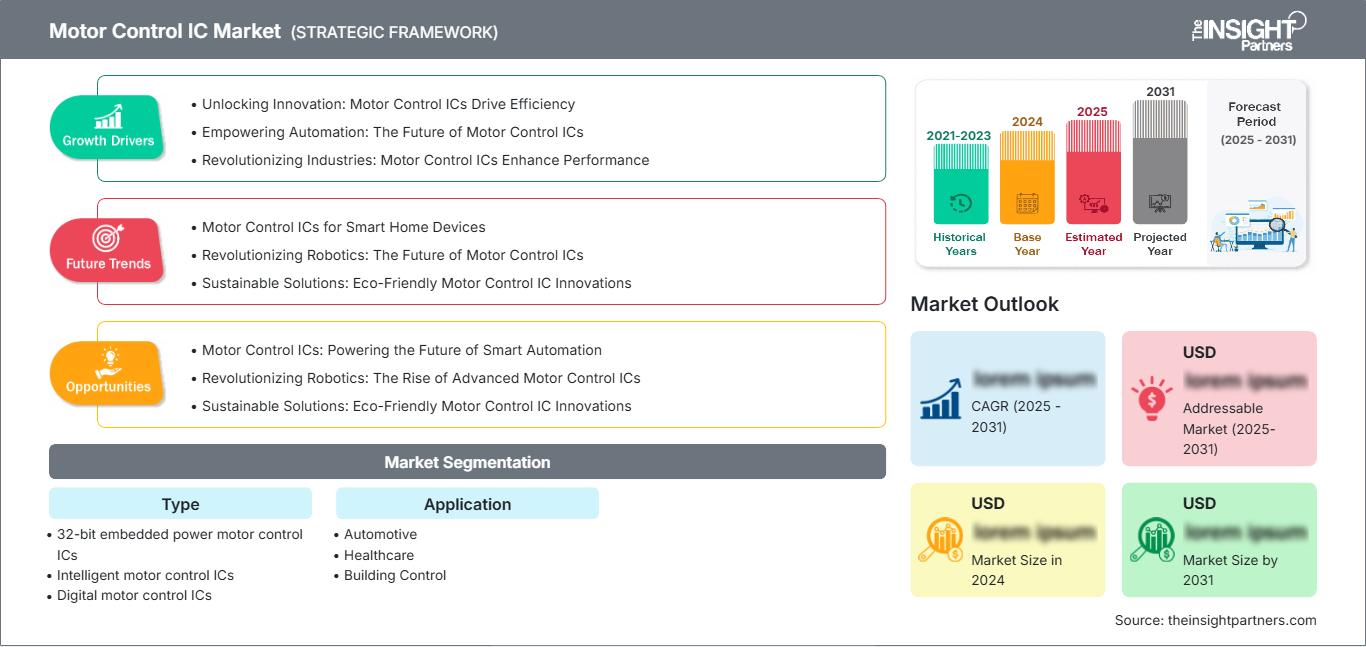Select the Future Trends label
The width and height of the screenshot is (1366, 647).
pyautogui.click(x=108, y=264)
